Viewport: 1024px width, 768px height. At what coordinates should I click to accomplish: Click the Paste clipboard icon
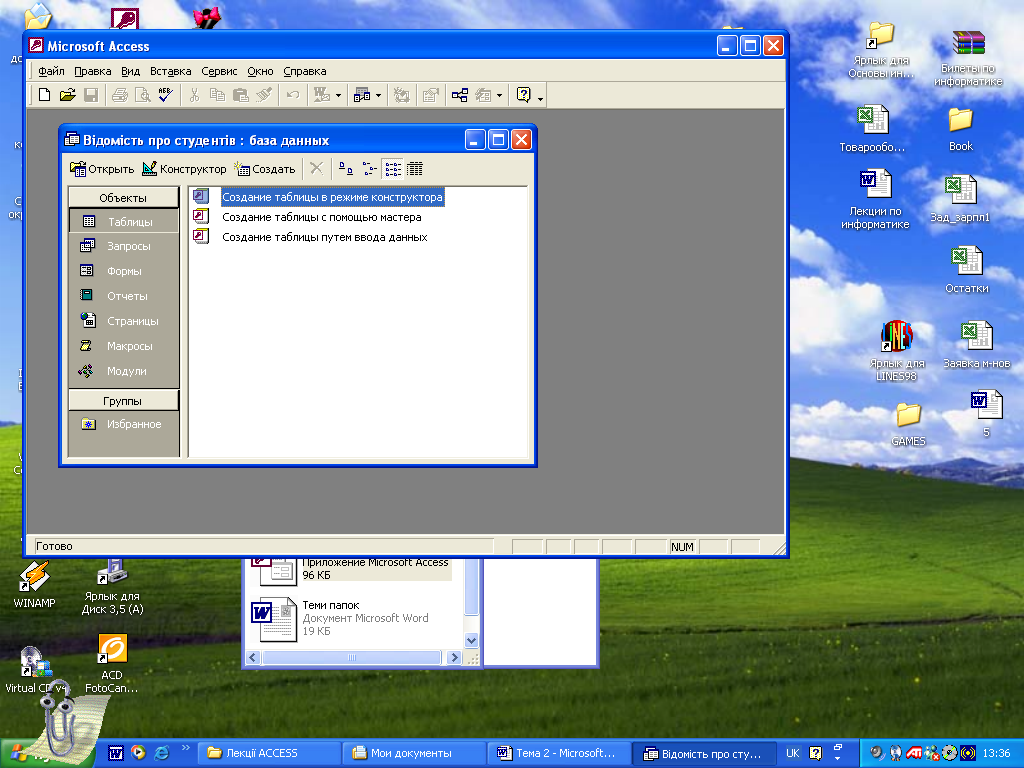click(240, 95)
